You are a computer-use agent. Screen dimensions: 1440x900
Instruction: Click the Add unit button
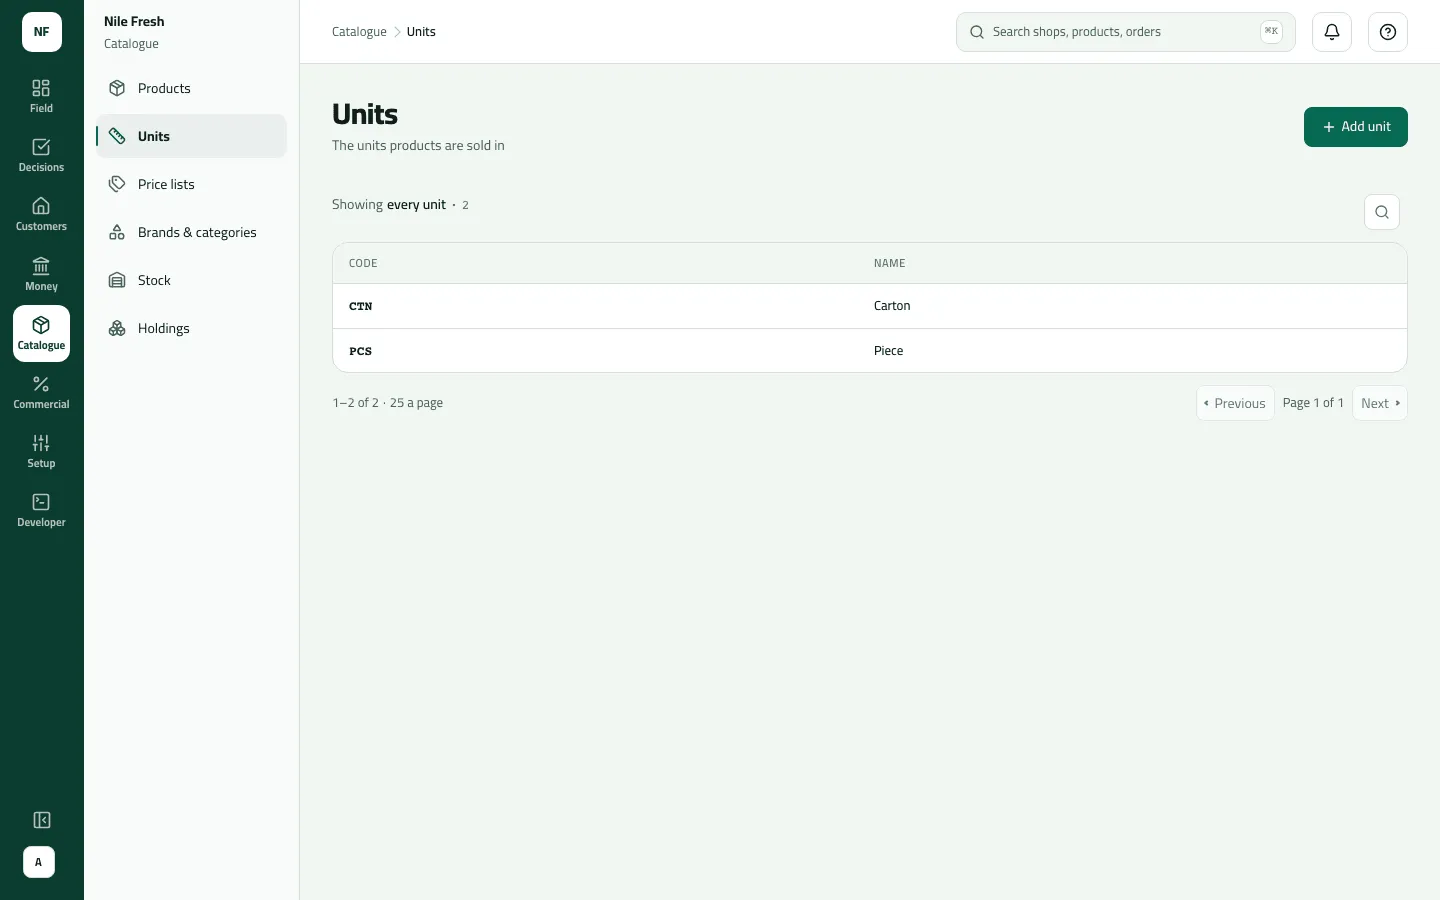pyautogui.click(x=1355, y=127)
